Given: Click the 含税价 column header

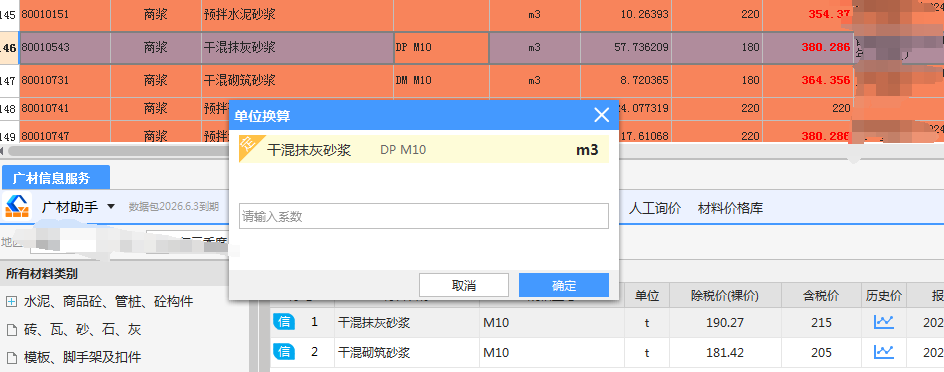Looking at the screenshot, I should point(821,296).
